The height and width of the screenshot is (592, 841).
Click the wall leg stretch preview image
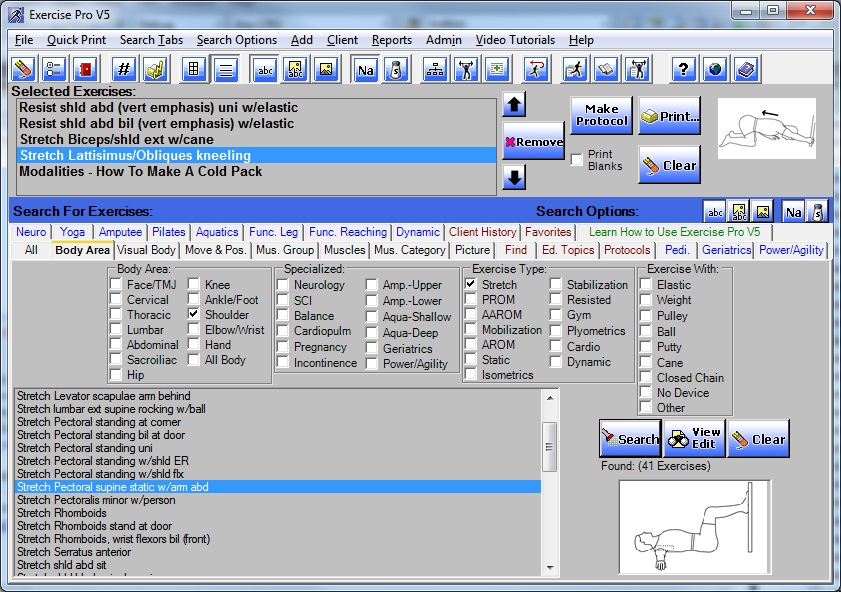pyautogui.click(x=695, y=527)
